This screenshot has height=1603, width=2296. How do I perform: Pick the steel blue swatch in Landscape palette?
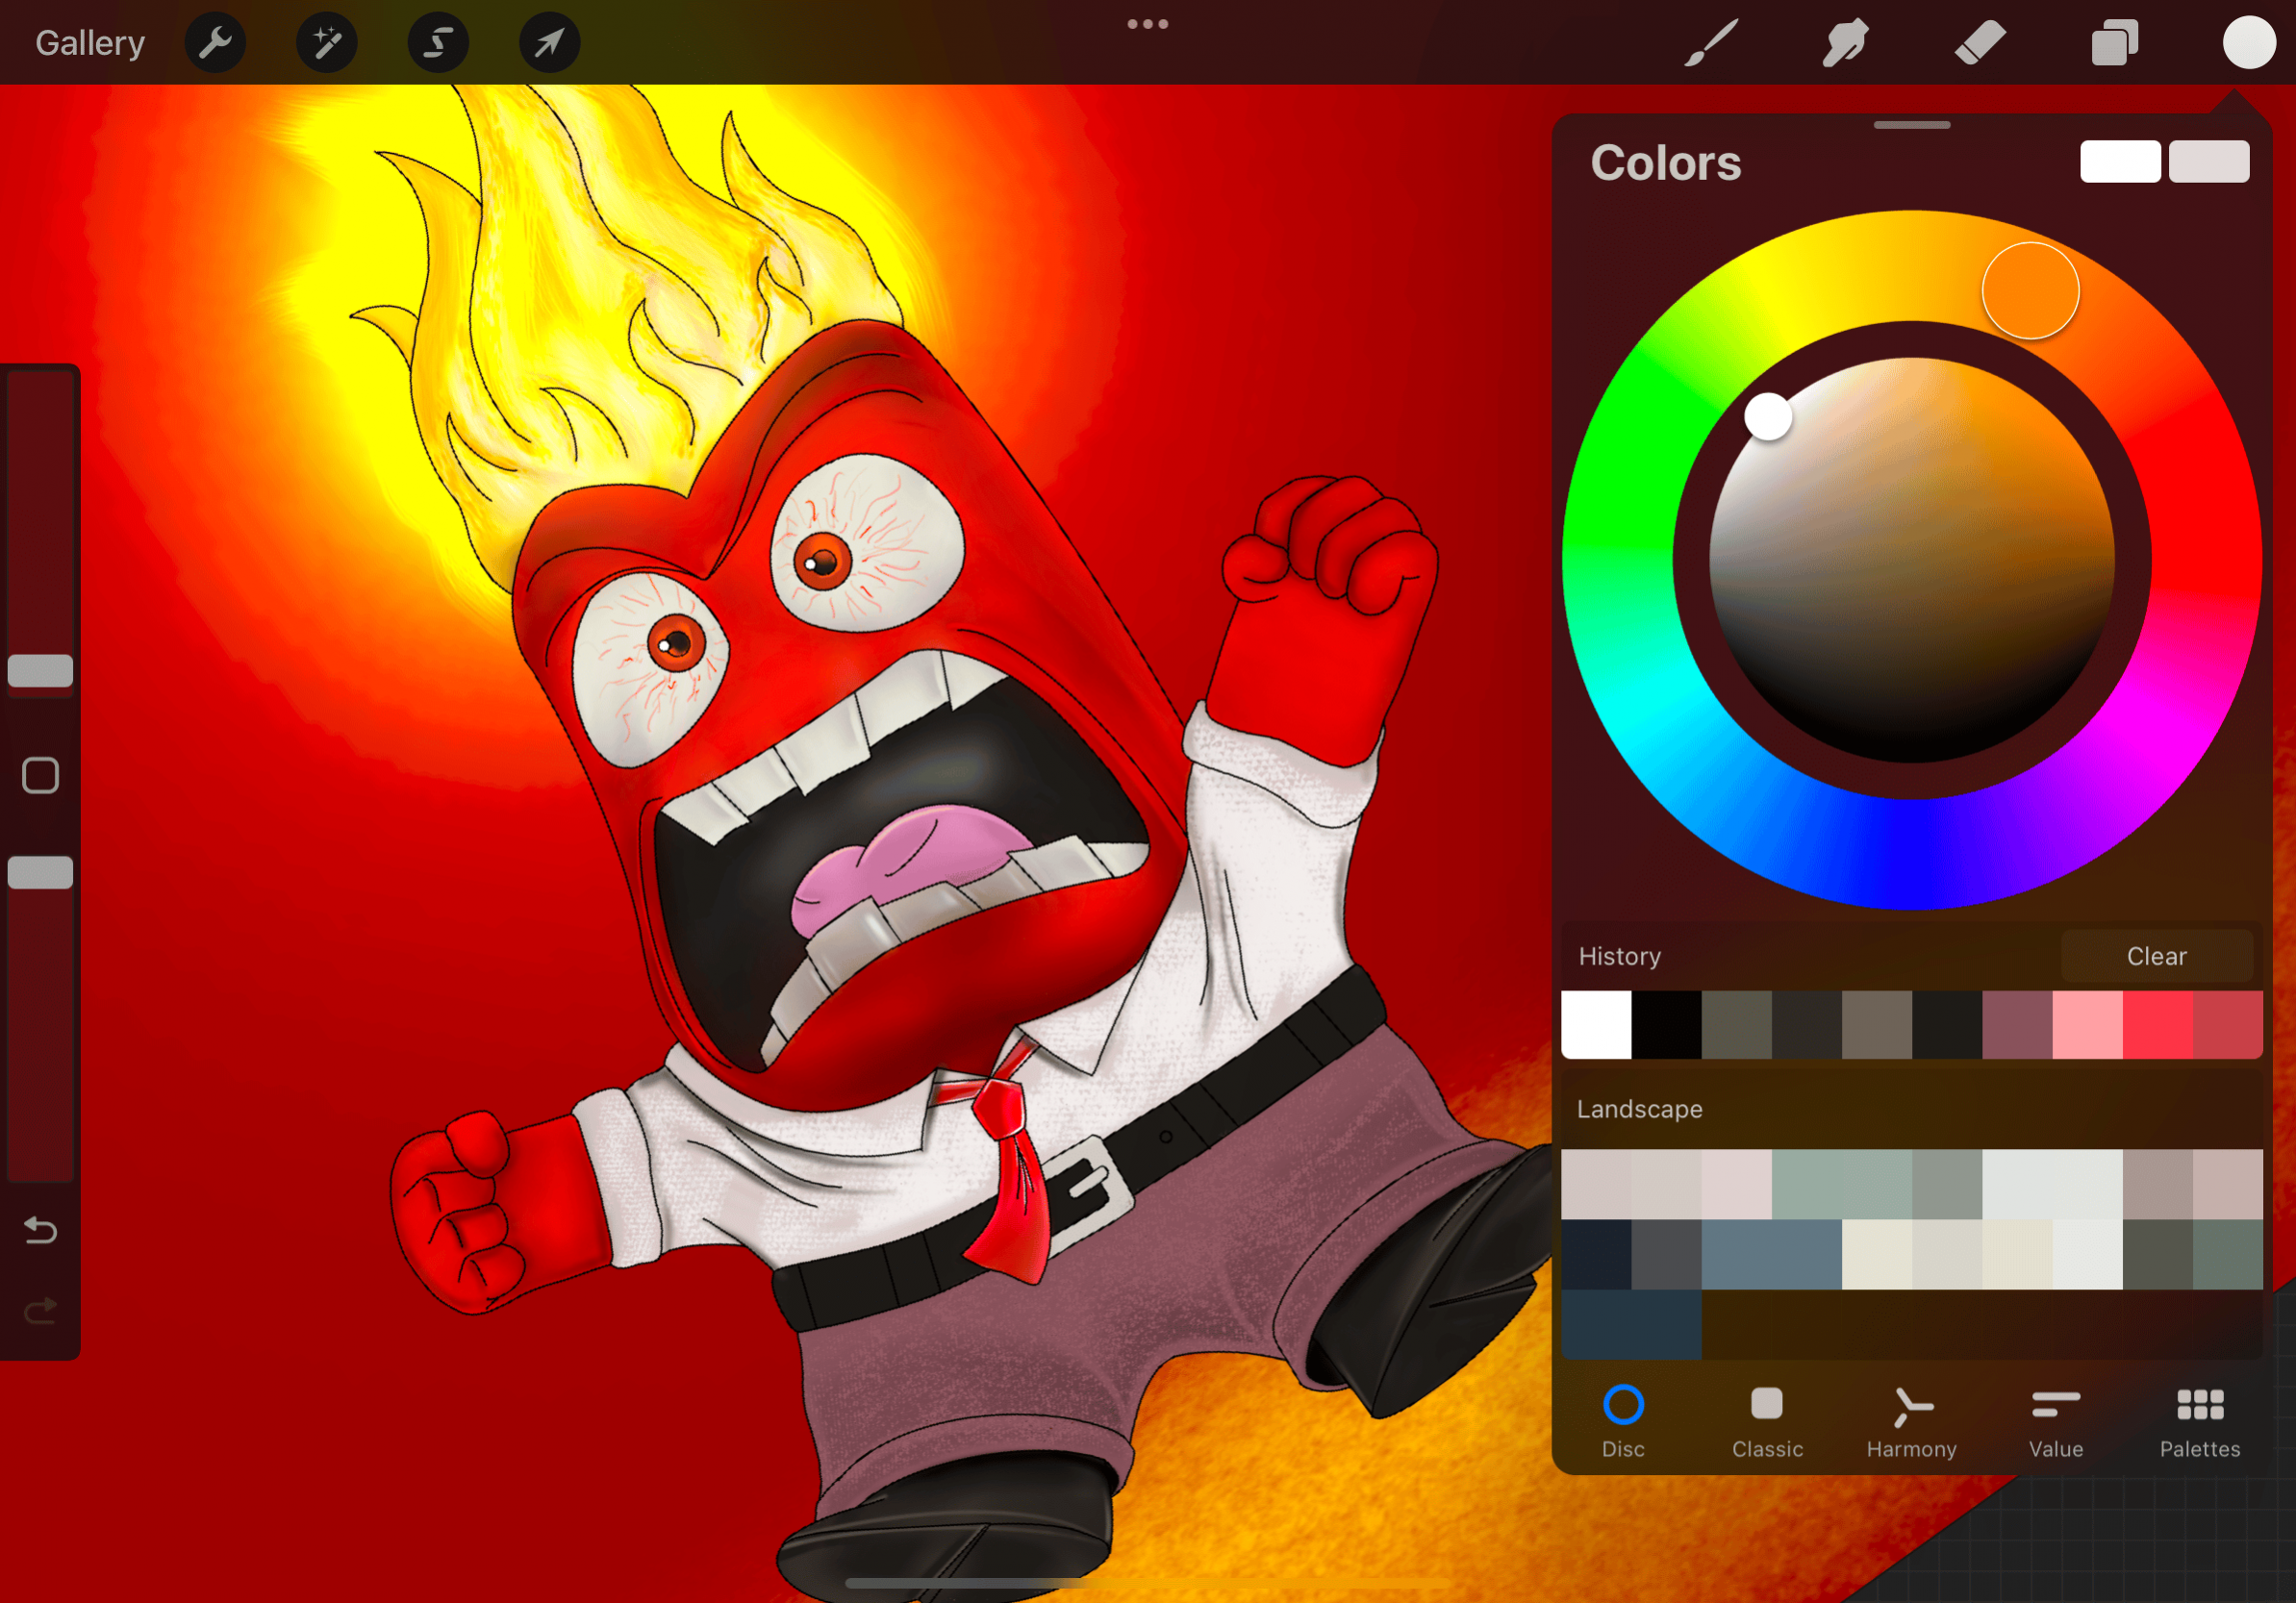pos(1771,1254)
